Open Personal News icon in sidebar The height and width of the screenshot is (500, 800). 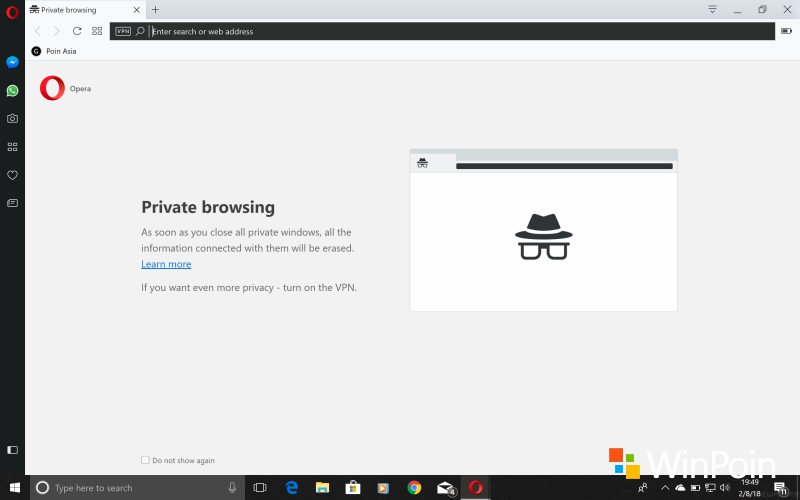point(12,203)
